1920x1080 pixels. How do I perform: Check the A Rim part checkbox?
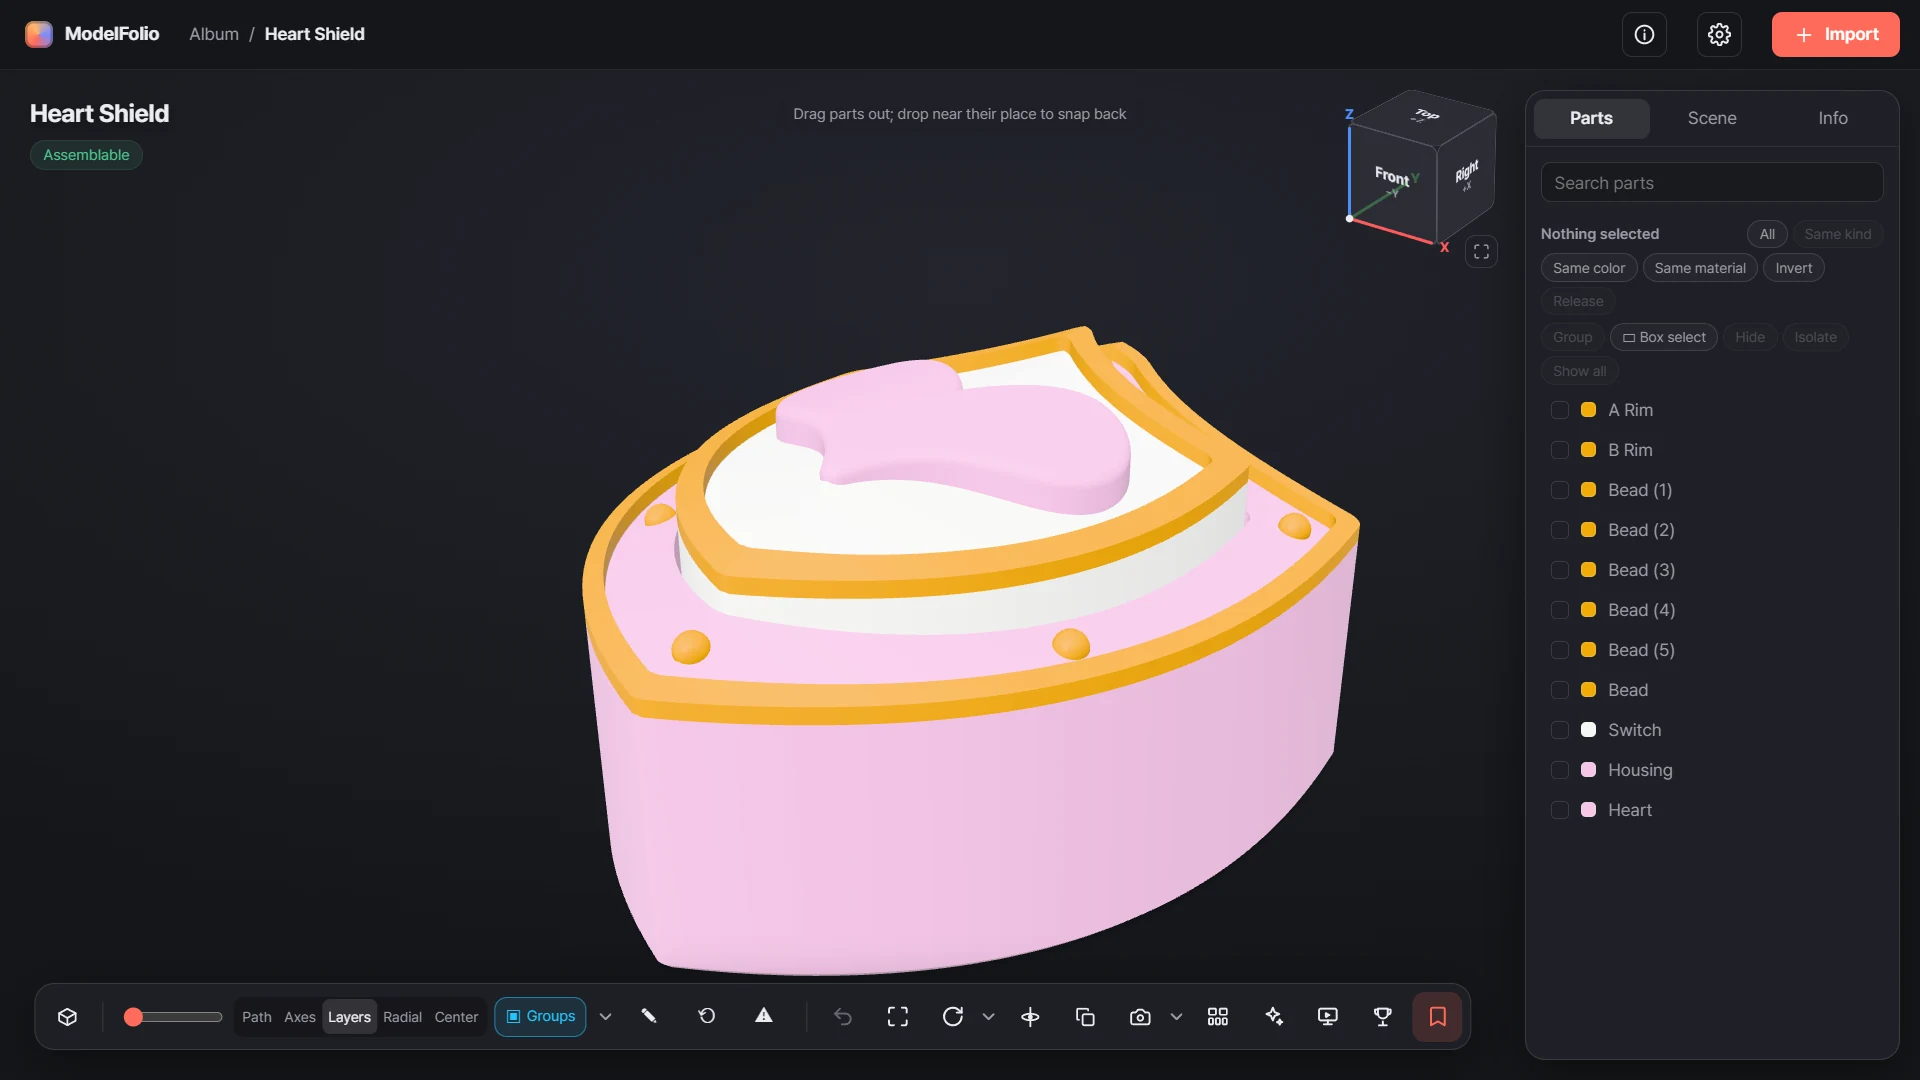(x=1559, y=410)
